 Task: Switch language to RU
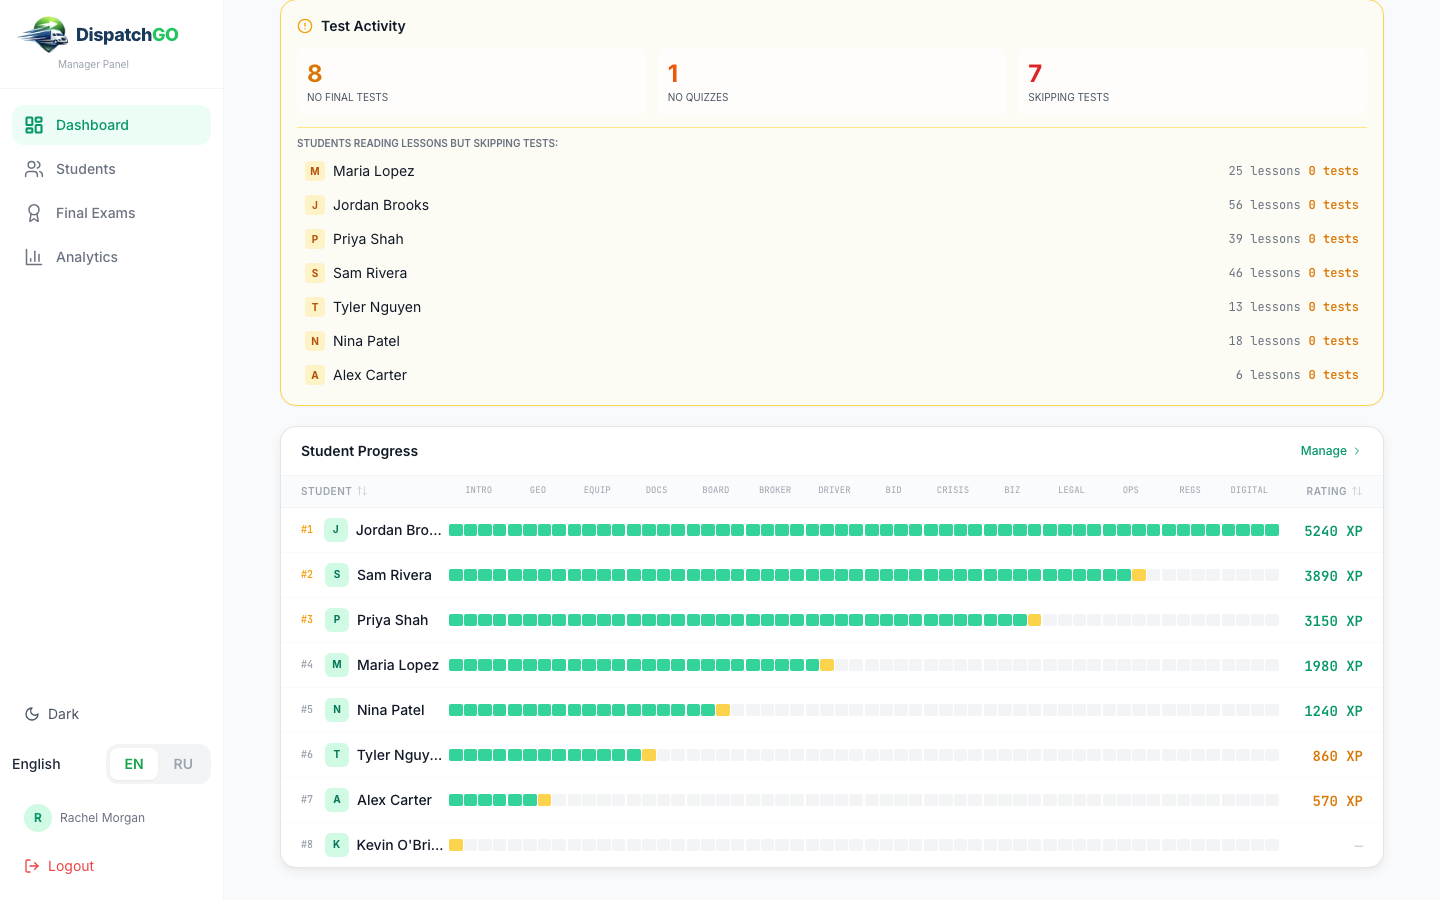[183, 764]
